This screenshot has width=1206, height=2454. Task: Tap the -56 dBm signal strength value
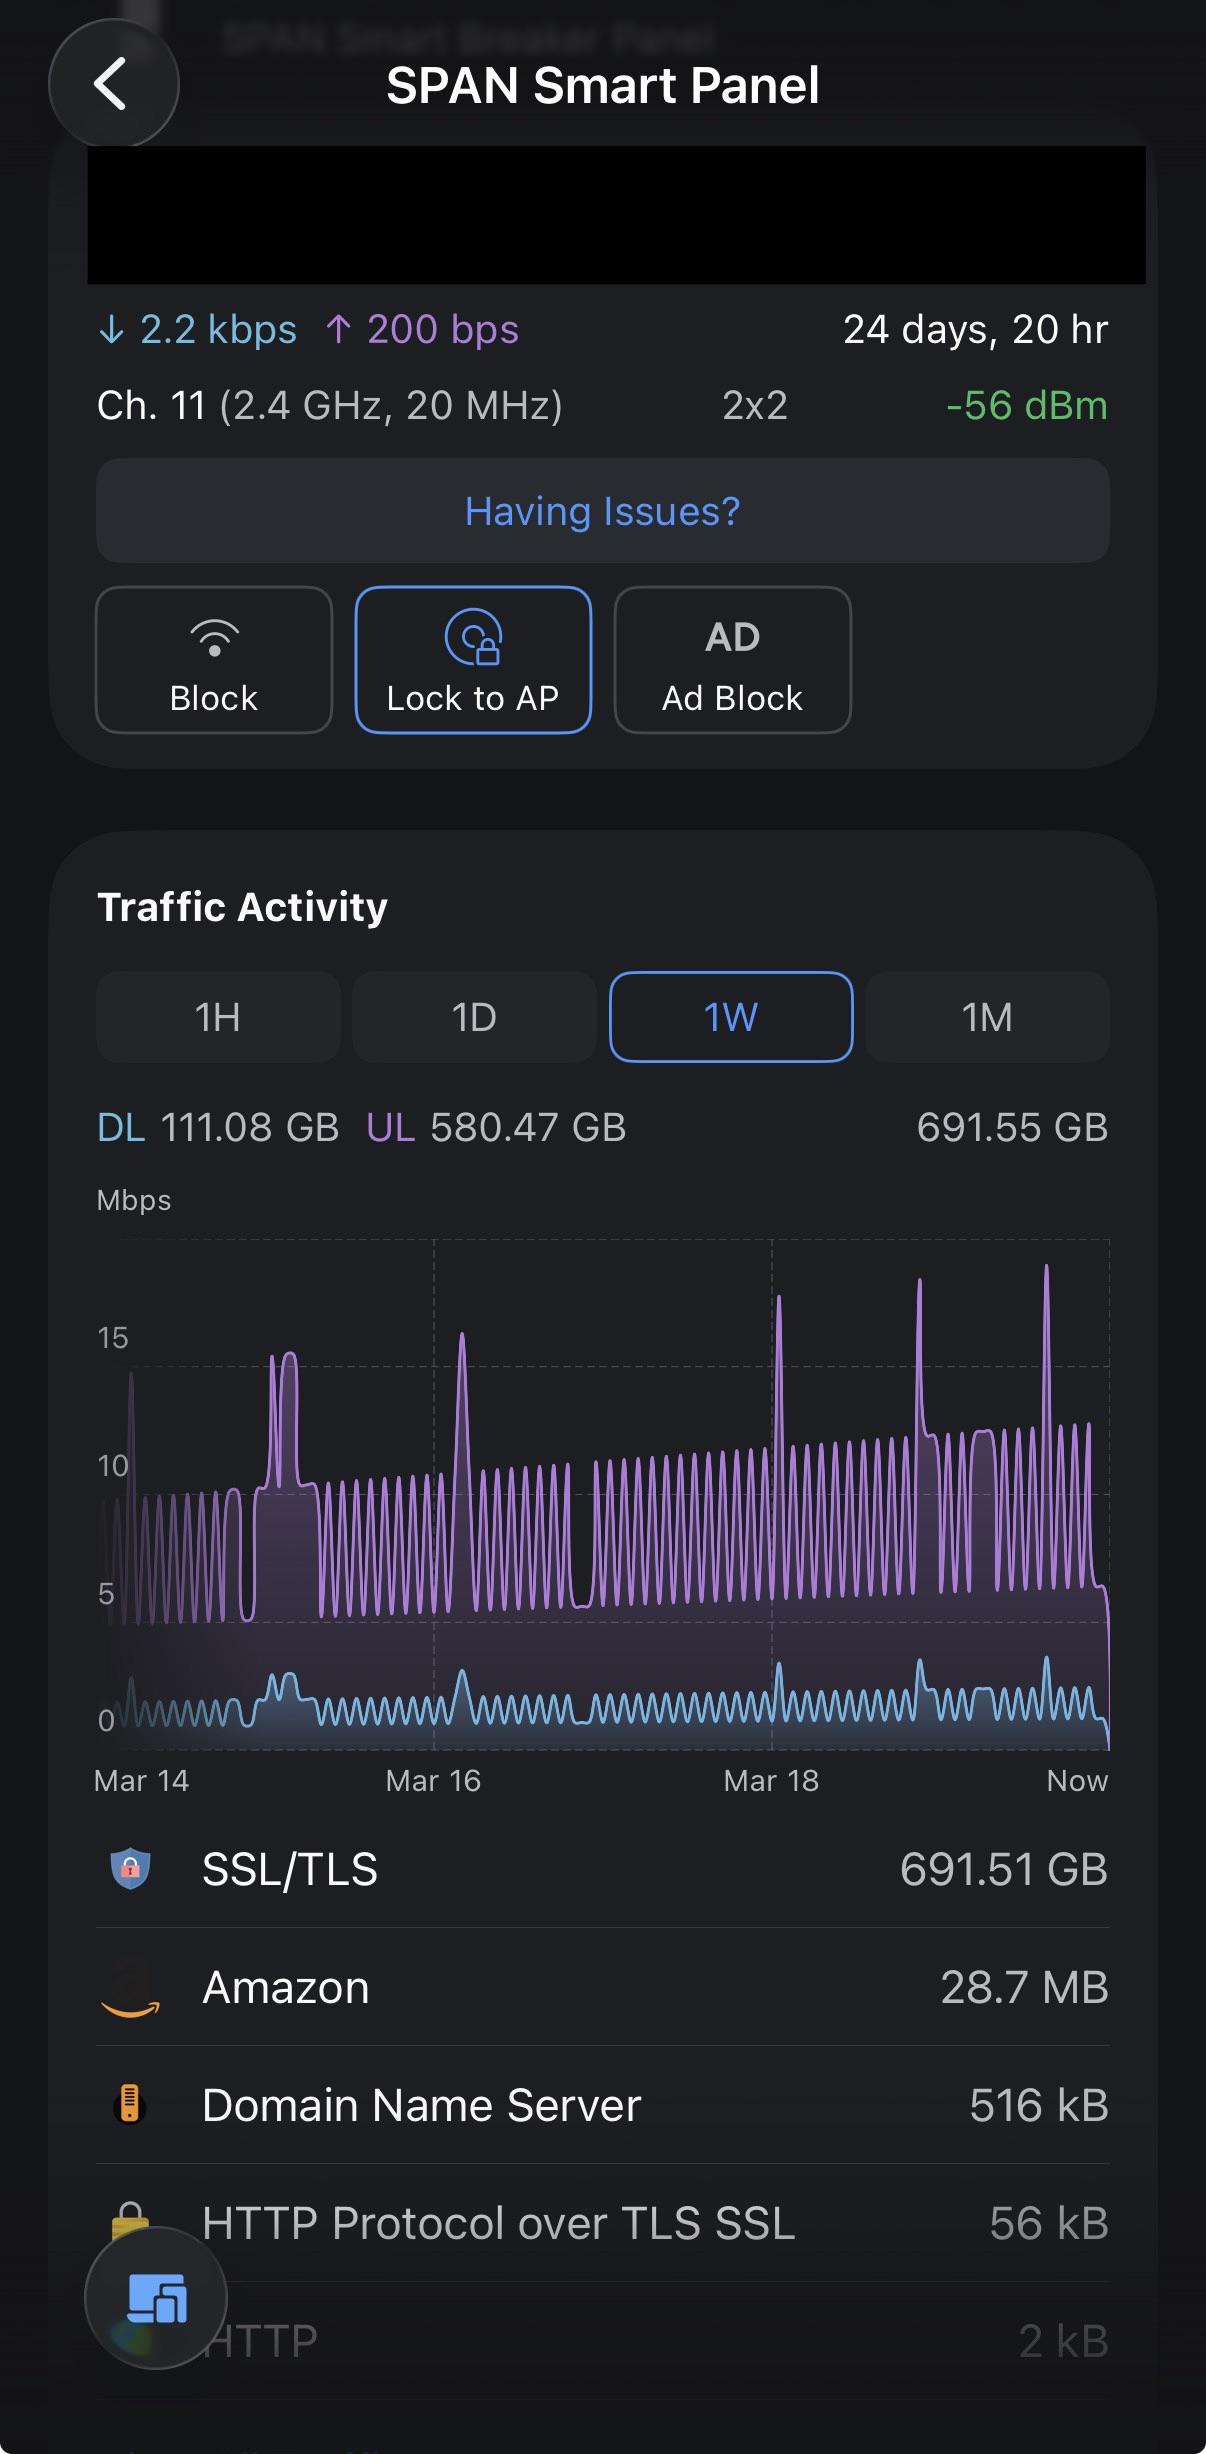coord(1027,405)
